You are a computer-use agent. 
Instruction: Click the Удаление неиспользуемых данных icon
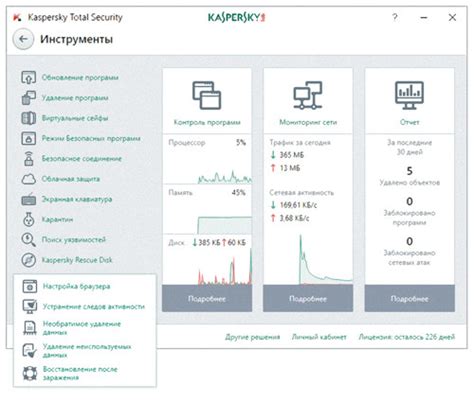pos(30,351)
